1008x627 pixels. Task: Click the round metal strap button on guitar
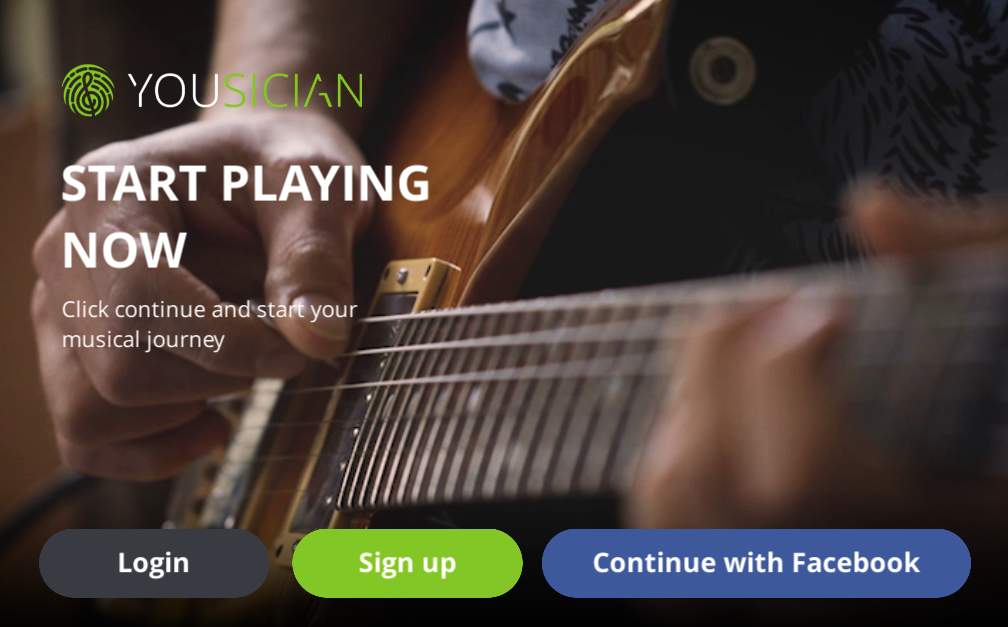coord(722,69)
